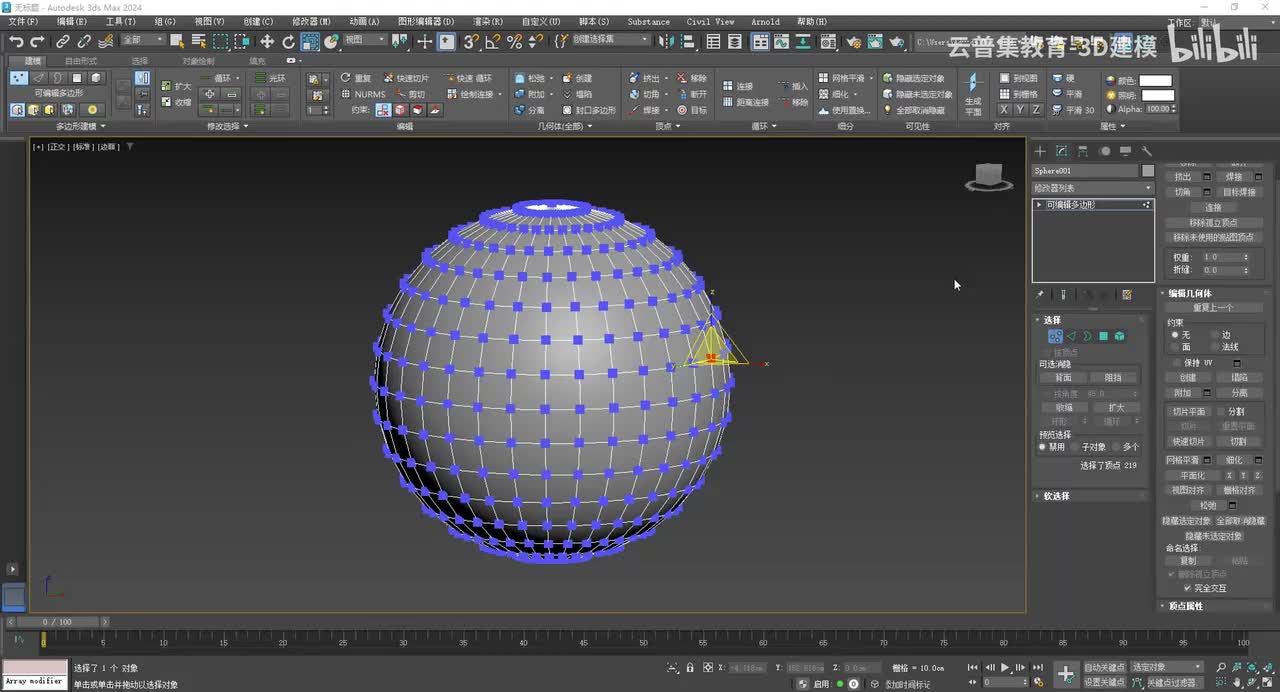Open the 修改器(M) menu

coord(311,21)
